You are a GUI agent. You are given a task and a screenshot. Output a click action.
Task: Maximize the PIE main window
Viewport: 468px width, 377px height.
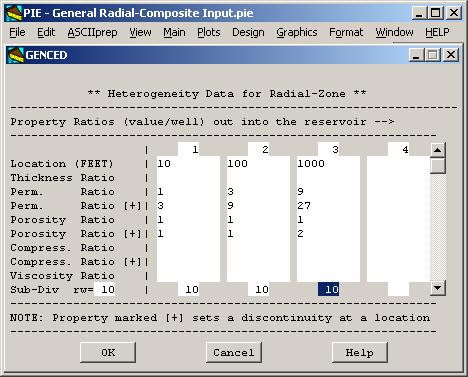(x=435, y=13)
